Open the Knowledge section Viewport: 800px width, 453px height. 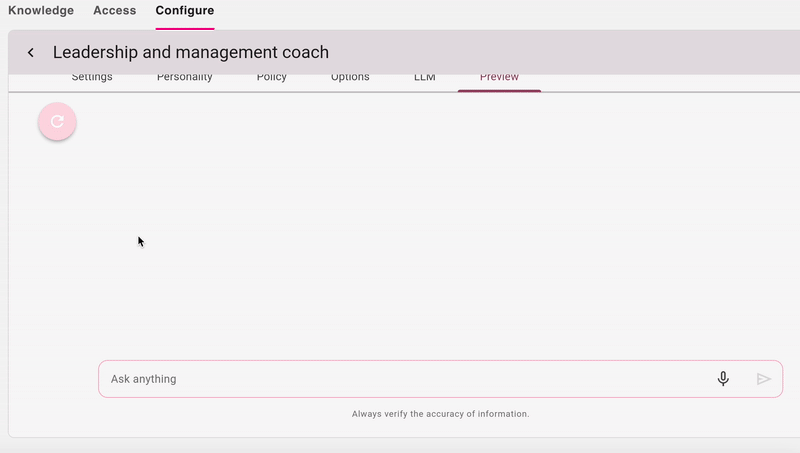(x=41, y=11)
